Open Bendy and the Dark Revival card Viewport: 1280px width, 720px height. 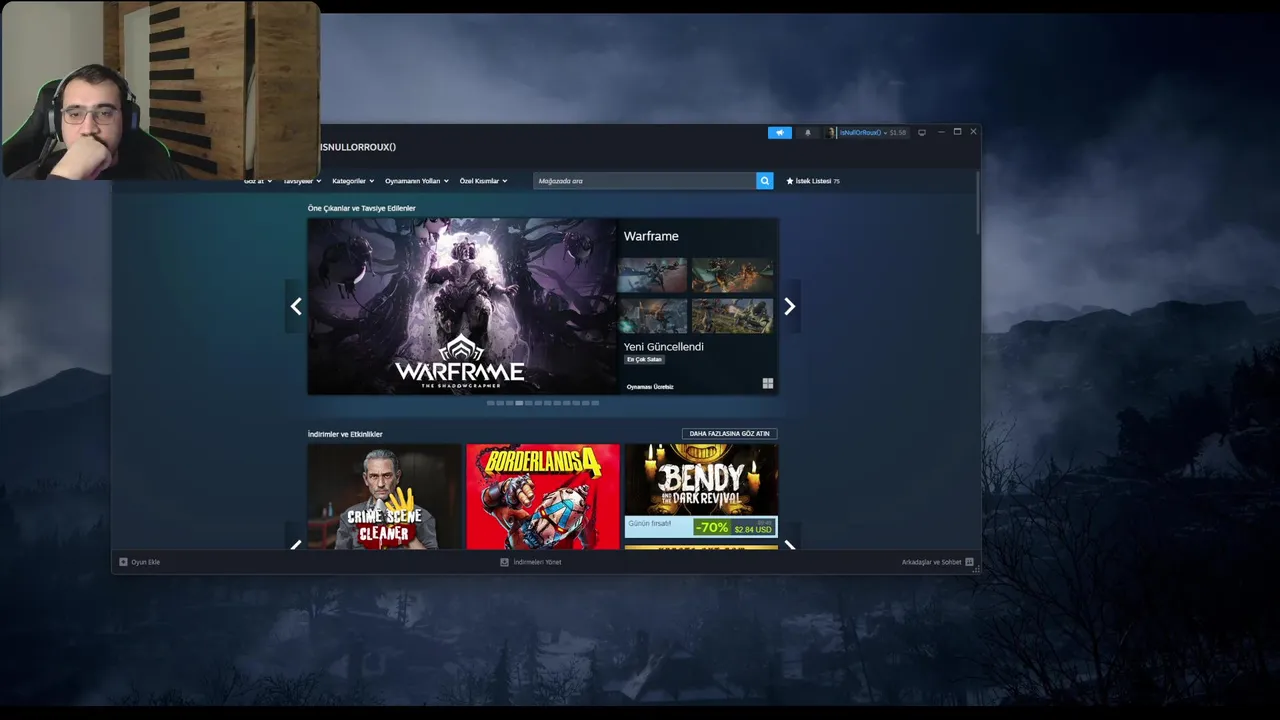coord(701,491)
